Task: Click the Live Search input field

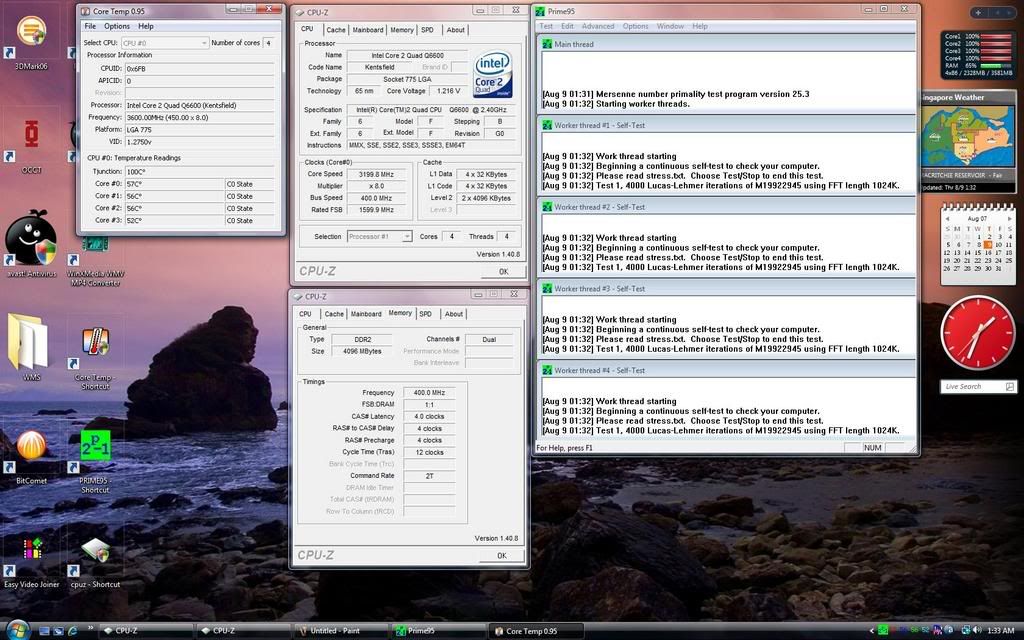Action: click(972, 387)
